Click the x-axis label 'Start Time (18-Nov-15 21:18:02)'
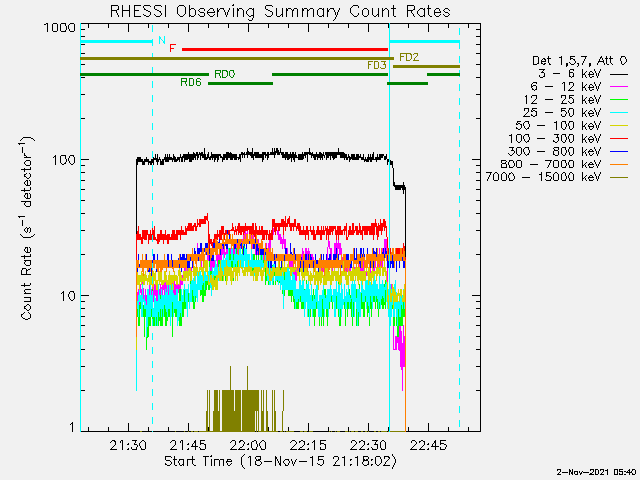The width and height of the screenshot is (640, 480). tap(280, 462)
